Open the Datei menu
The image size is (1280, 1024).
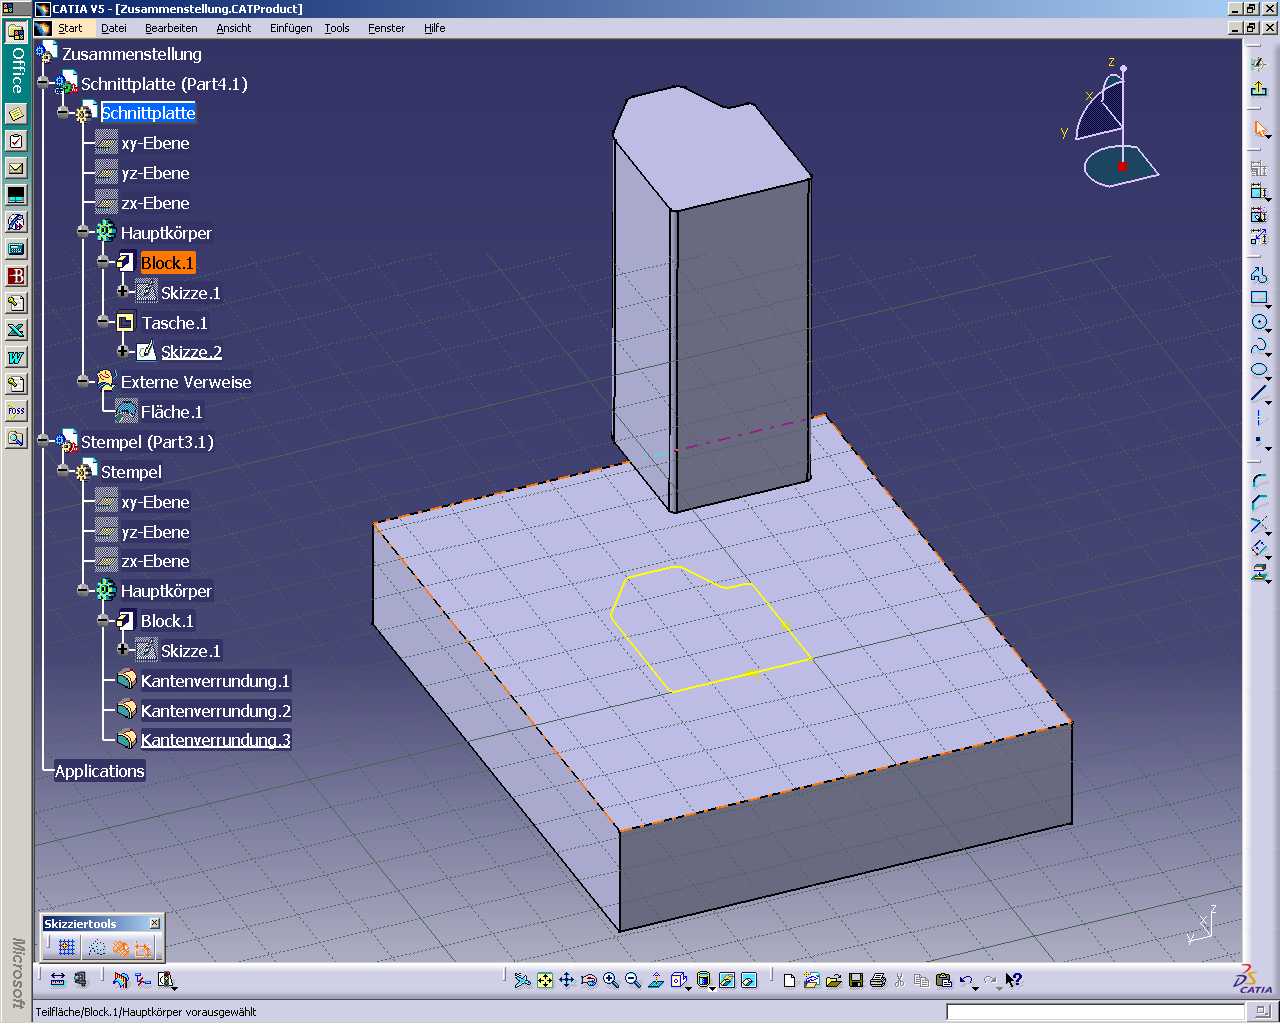(x=114, y=28)
